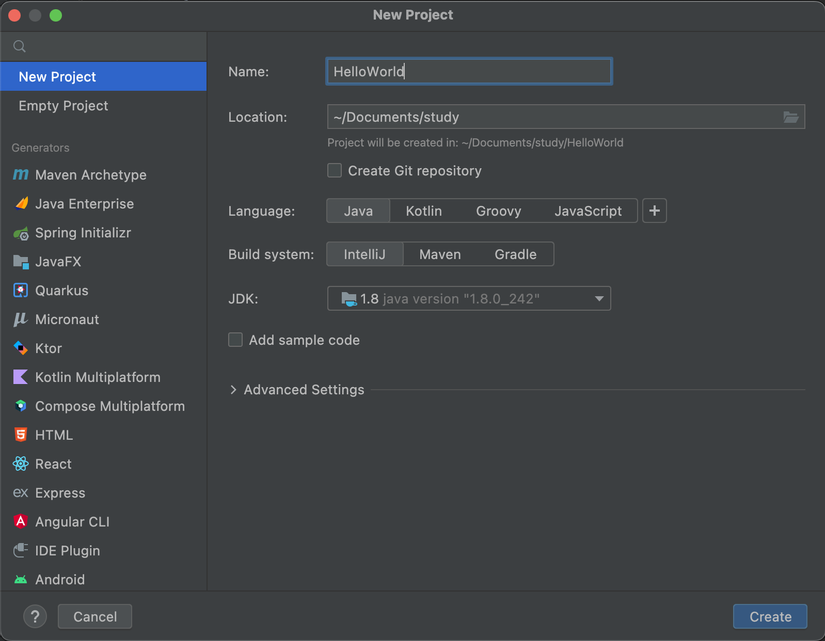Switch build system to Maven

pos(440,255)
